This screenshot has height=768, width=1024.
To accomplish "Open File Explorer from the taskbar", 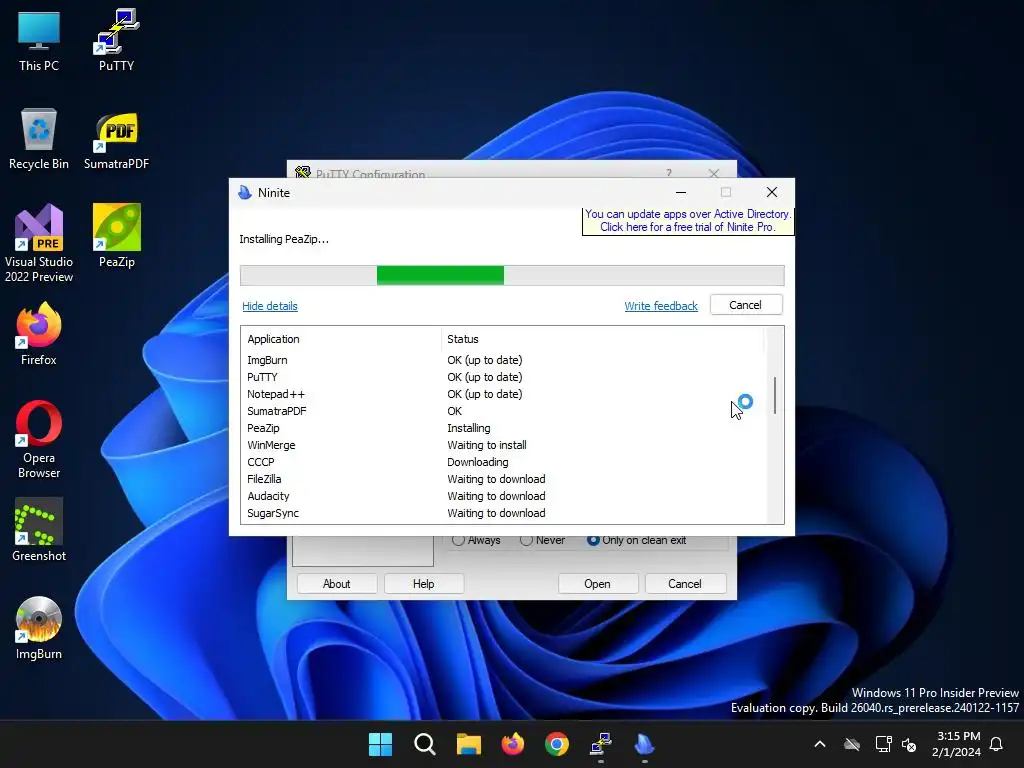I will coord(468,744).
